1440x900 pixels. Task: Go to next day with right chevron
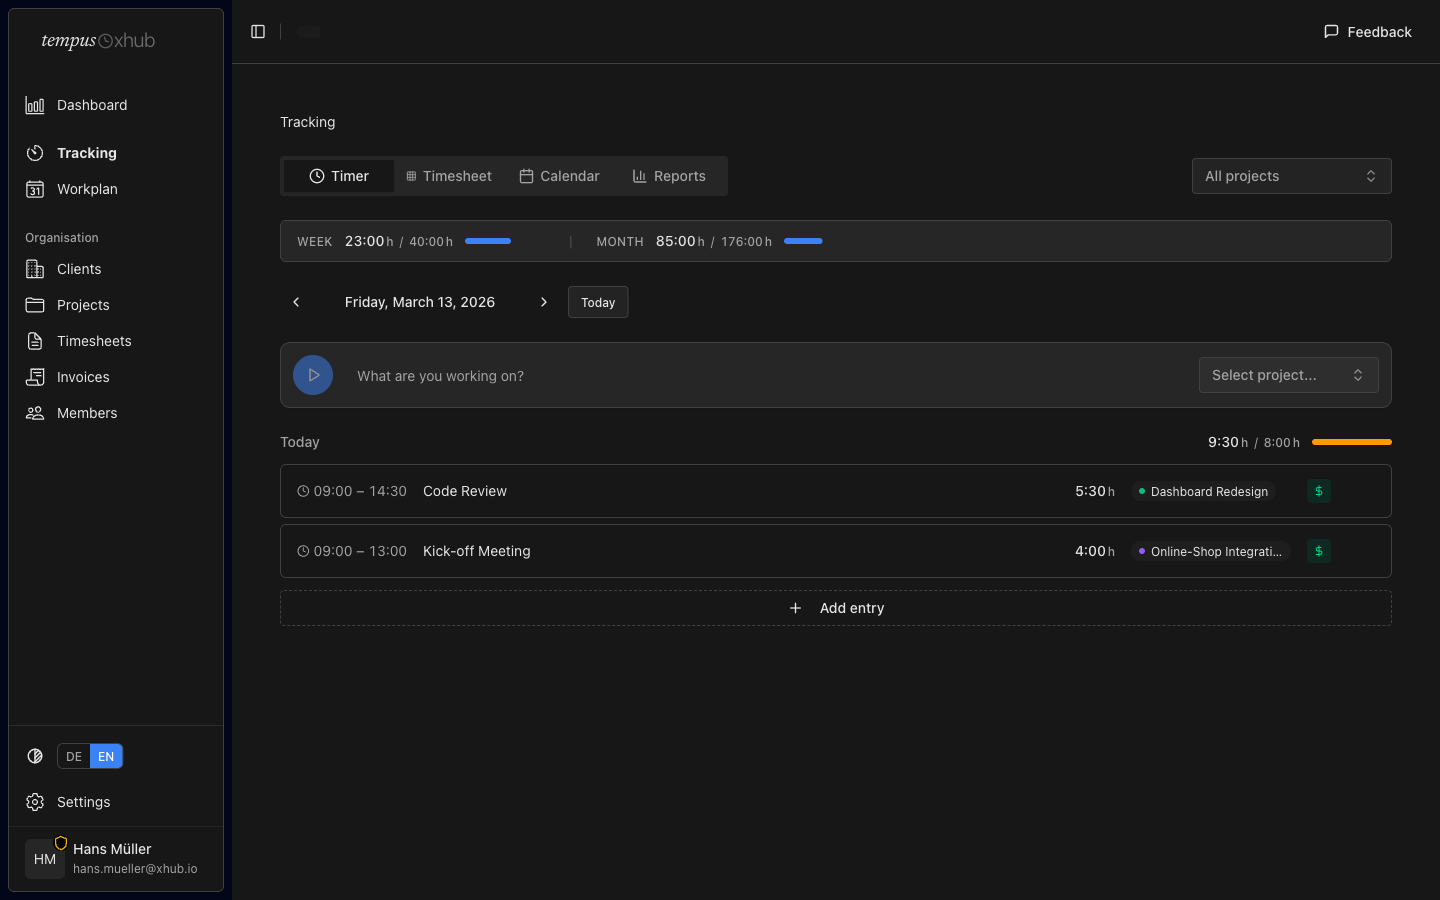click(544, 302)
